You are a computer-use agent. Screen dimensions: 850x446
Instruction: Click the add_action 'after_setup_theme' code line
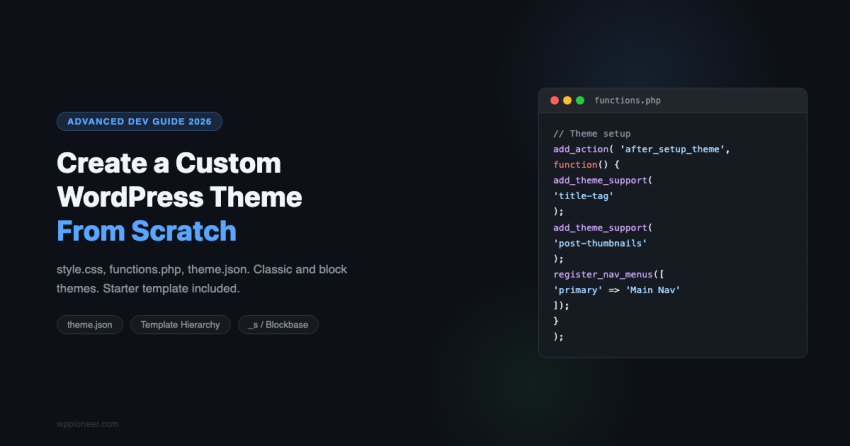(x=642, y=149)
